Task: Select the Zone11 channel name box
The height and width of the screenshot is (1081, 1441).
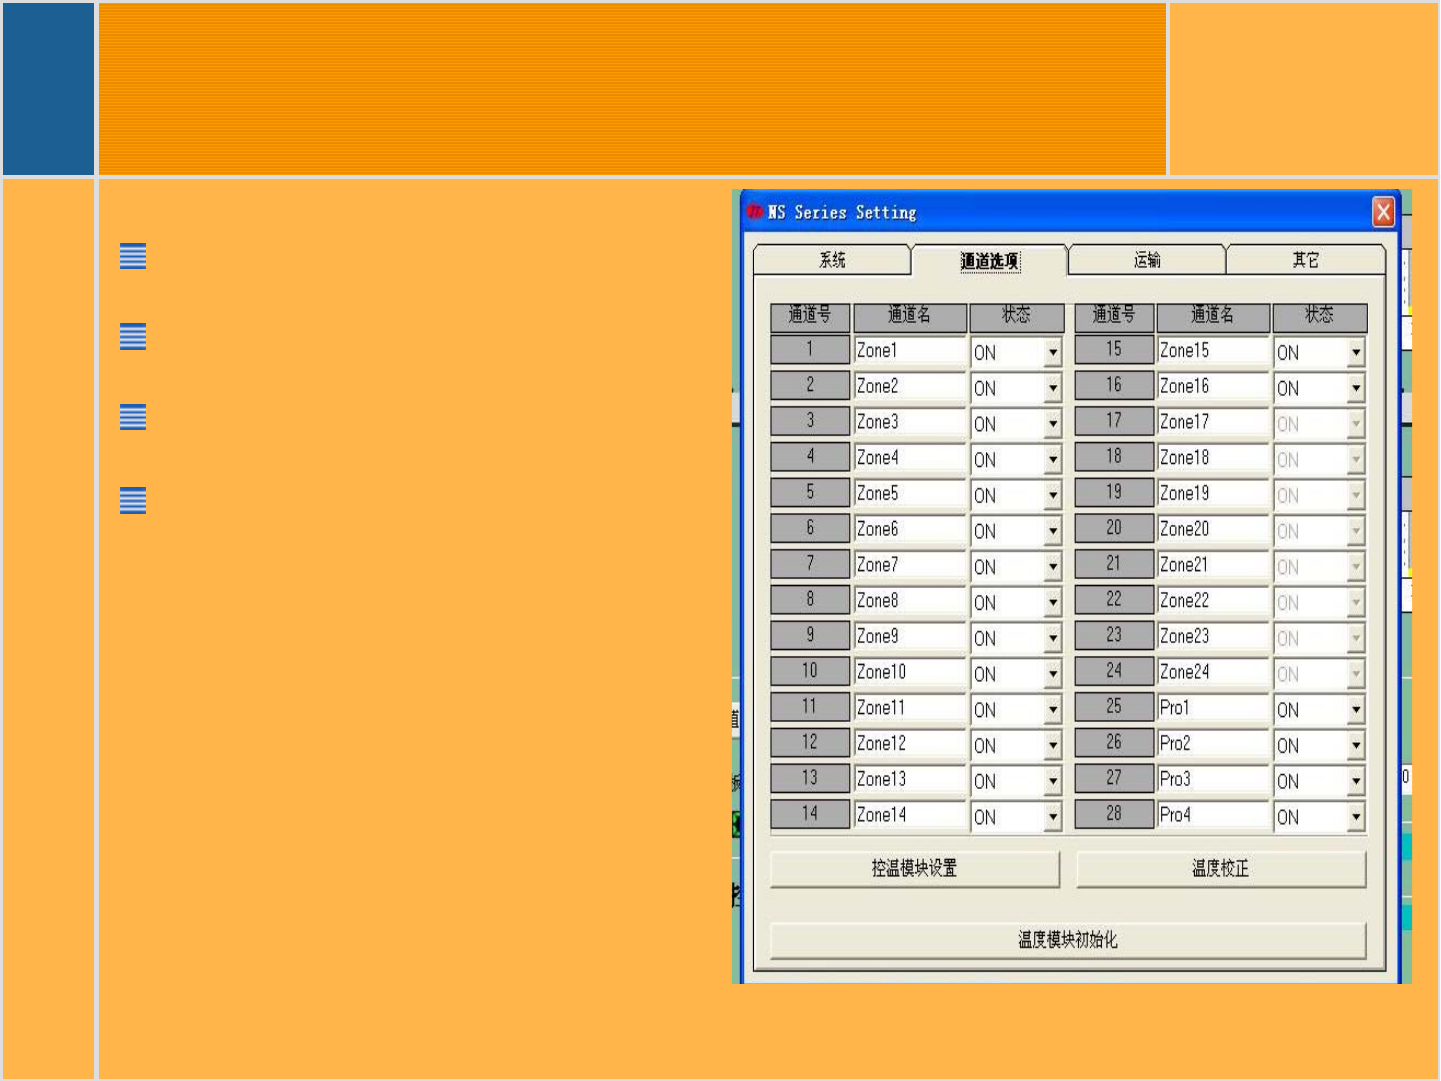Action: 910,707
